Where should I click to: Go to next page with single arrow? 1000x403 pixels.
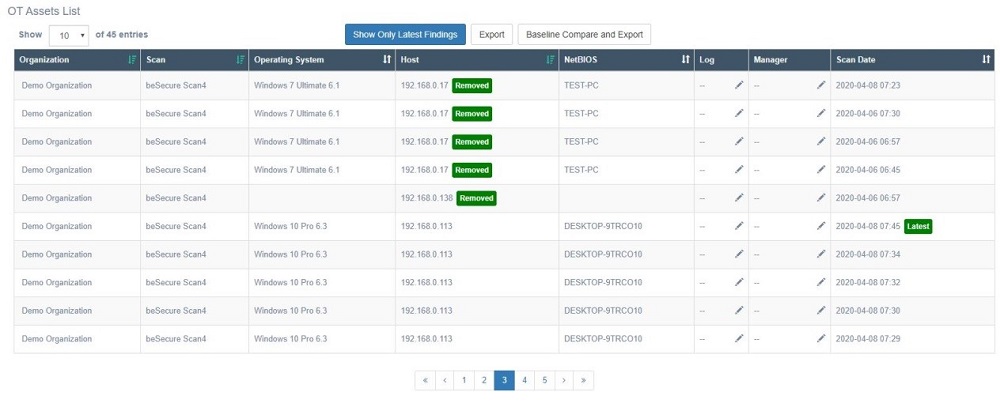click(x=564, y=380)
